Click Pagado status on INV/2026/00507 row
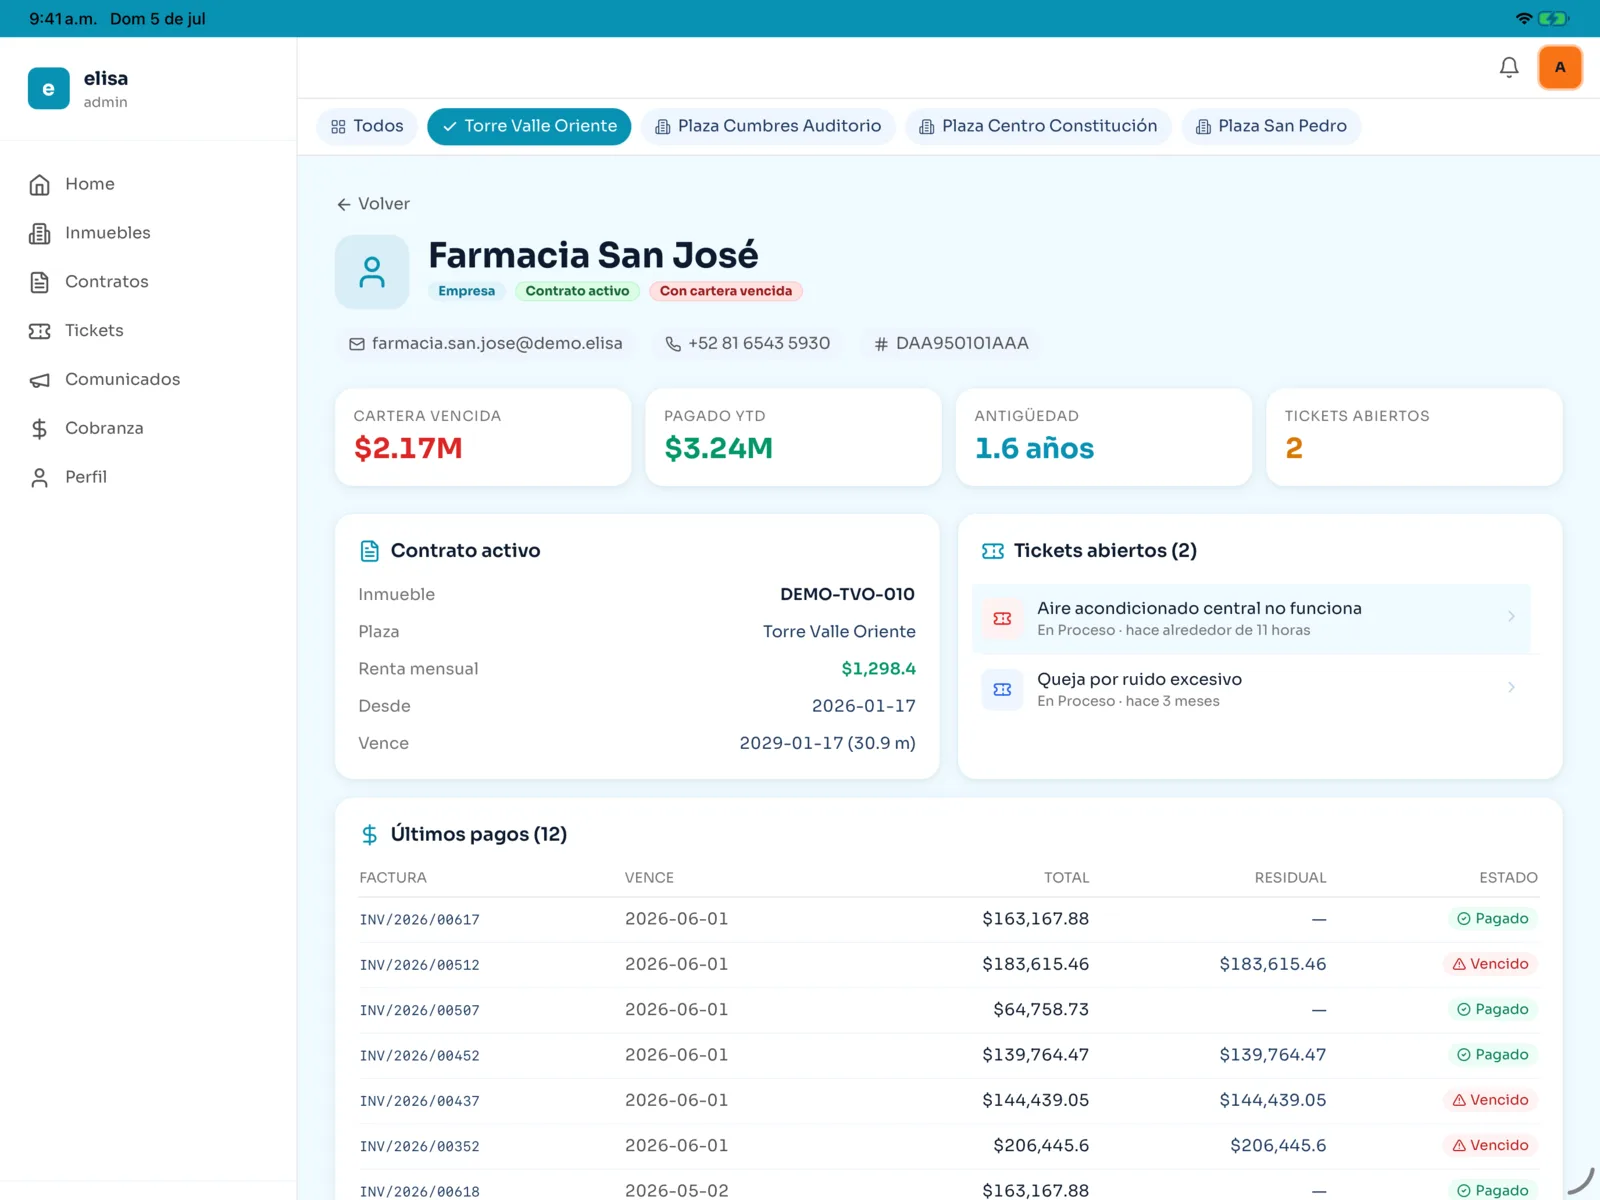The width and height of the screenshot is (1600, 1200). click(x=1492, y=1009)
